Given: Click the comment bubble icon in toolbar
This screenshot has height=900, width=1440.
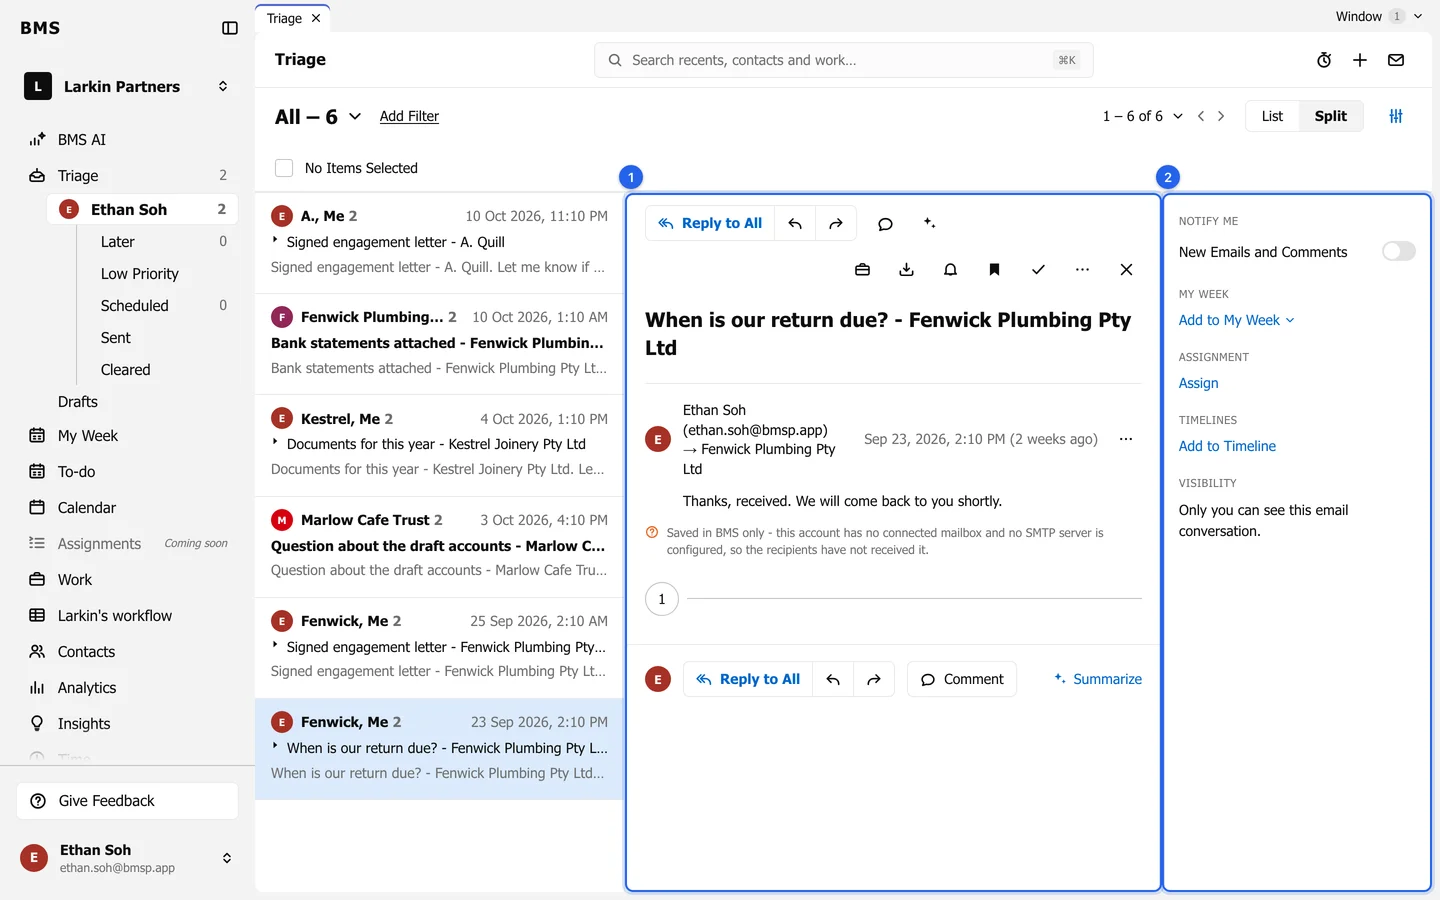Looking at the screenshot, I should [x=885, y=224].
